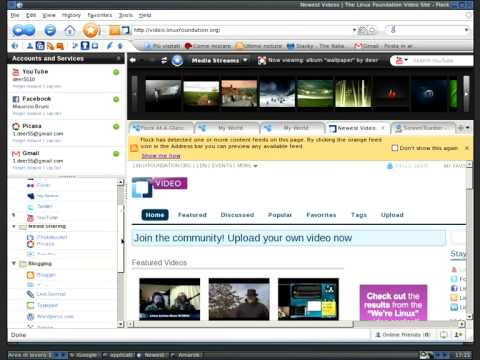Click the YouTube account entry icon
The image size is (480, 360).
click(x=16, y=72)
